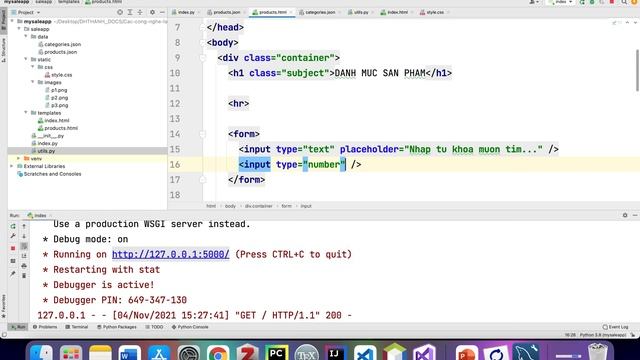The image size is (640, 360).
Task: Open MySQL Workbench dolphin icon in Dock
Action: tap(526, 353)
